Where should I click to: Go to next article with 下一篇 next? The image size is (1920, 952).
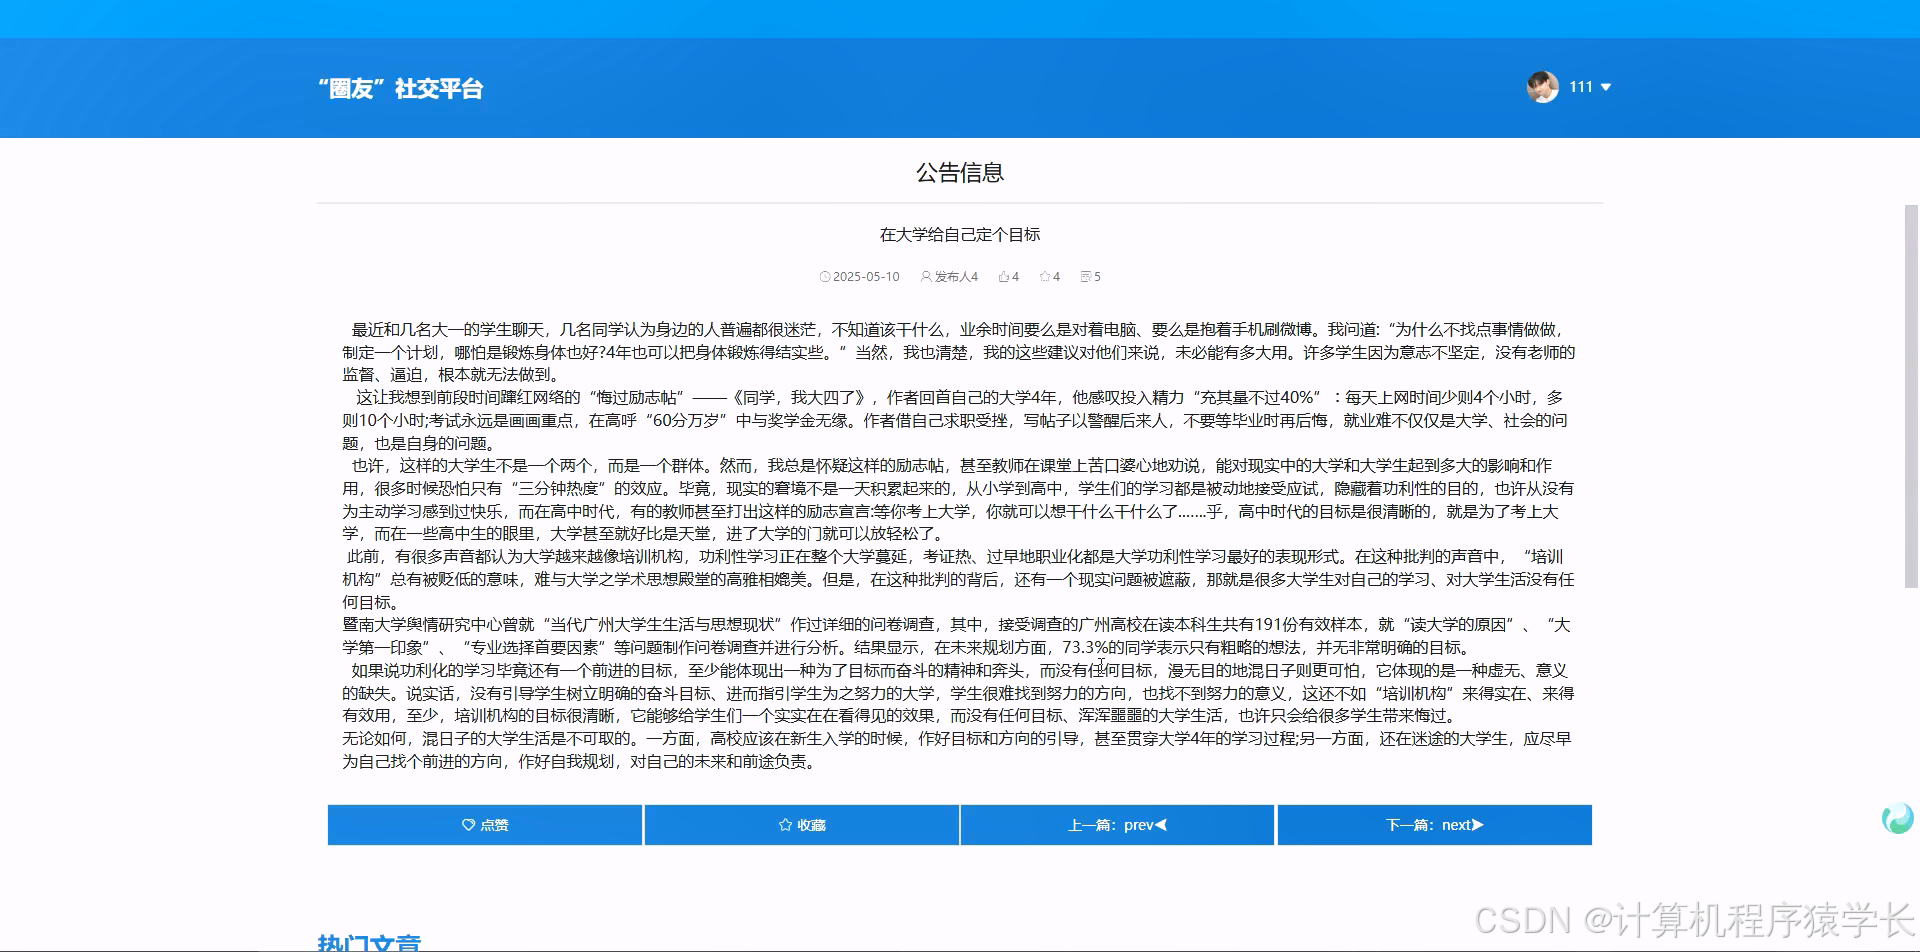tap(1435, 825)
